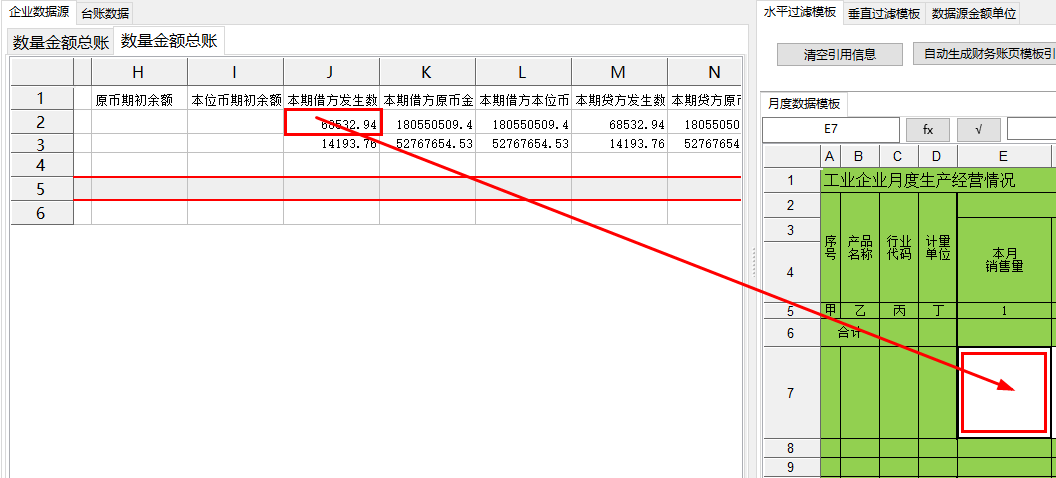
Task: Switch to the 垂直过滤模板 tab
Action: click(x=884, y=13)
